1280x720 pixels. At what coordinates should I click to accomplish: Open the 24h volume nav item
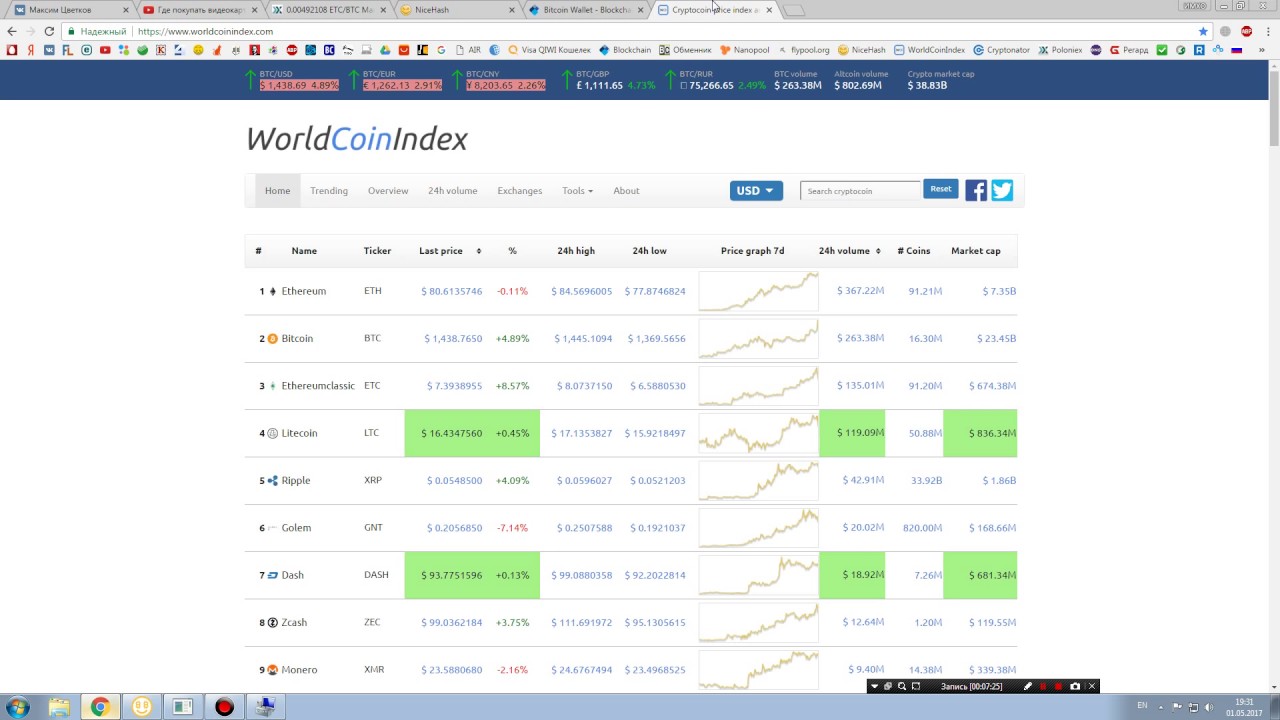coord(453,191)
